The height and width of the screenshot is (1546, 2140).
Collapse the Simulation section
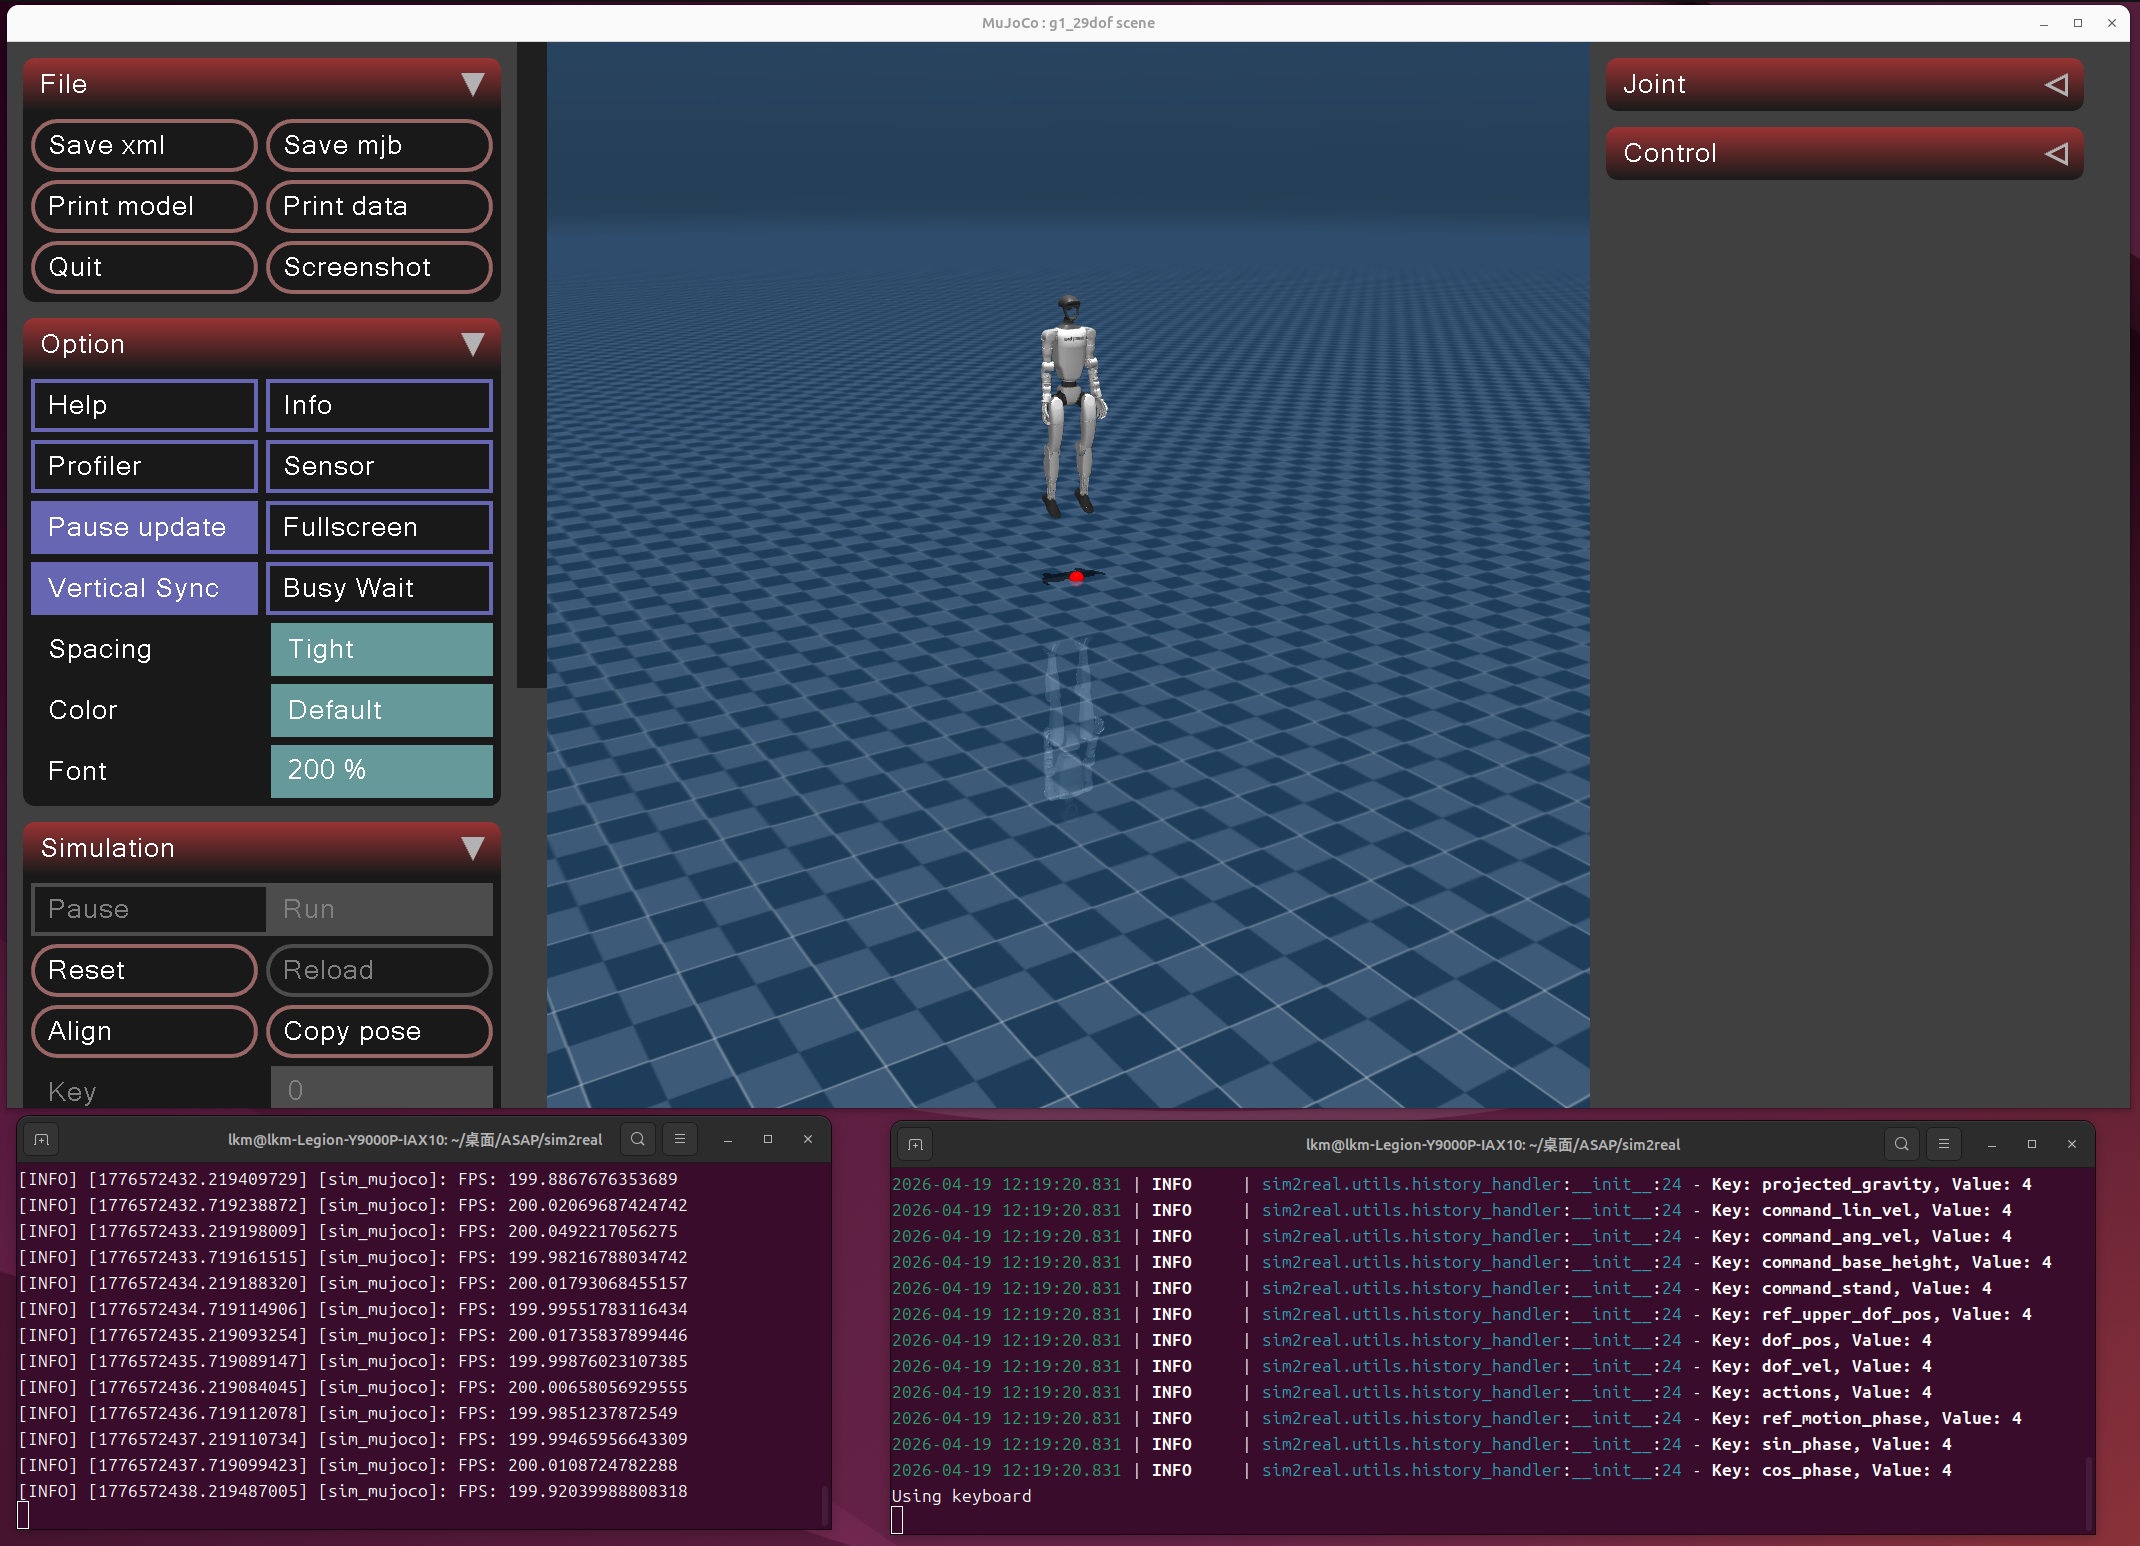(x=261, y=848)
